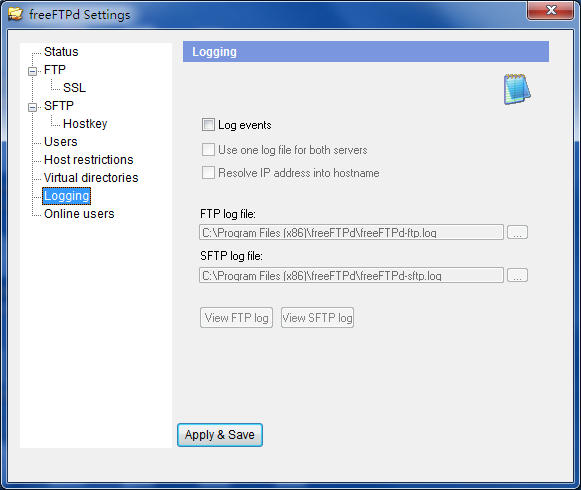
Task: Click the Apply & Save button
Action: [220, 435]
